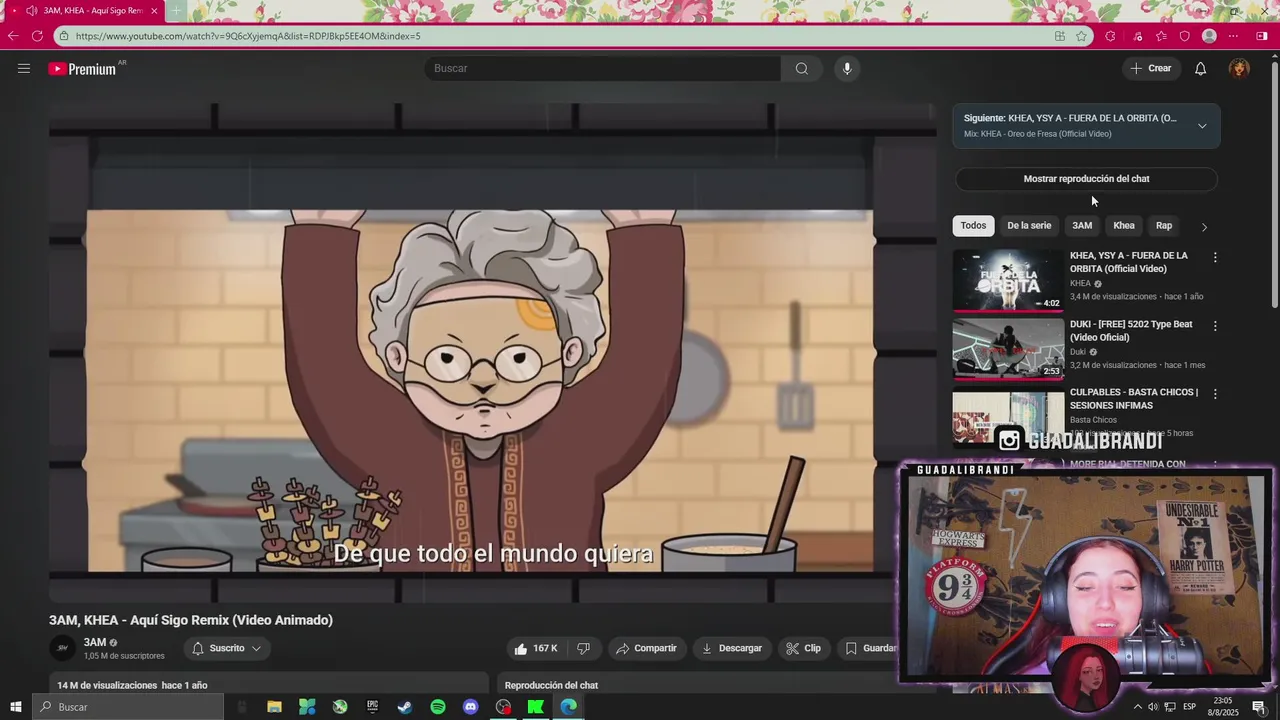Focus the Windows taskbar Buscar box

pos(128,707)
